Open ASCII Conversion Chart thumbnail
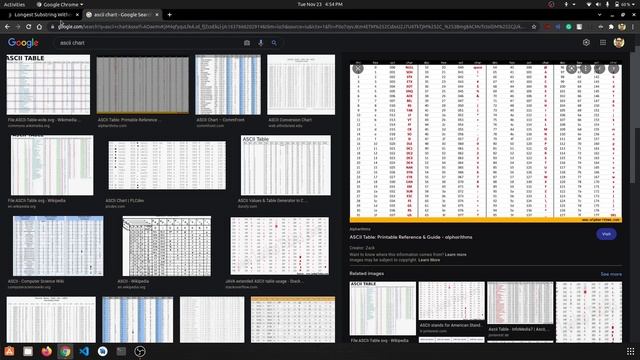This screenshot has height=360, width=640. [x=301, y=84]
